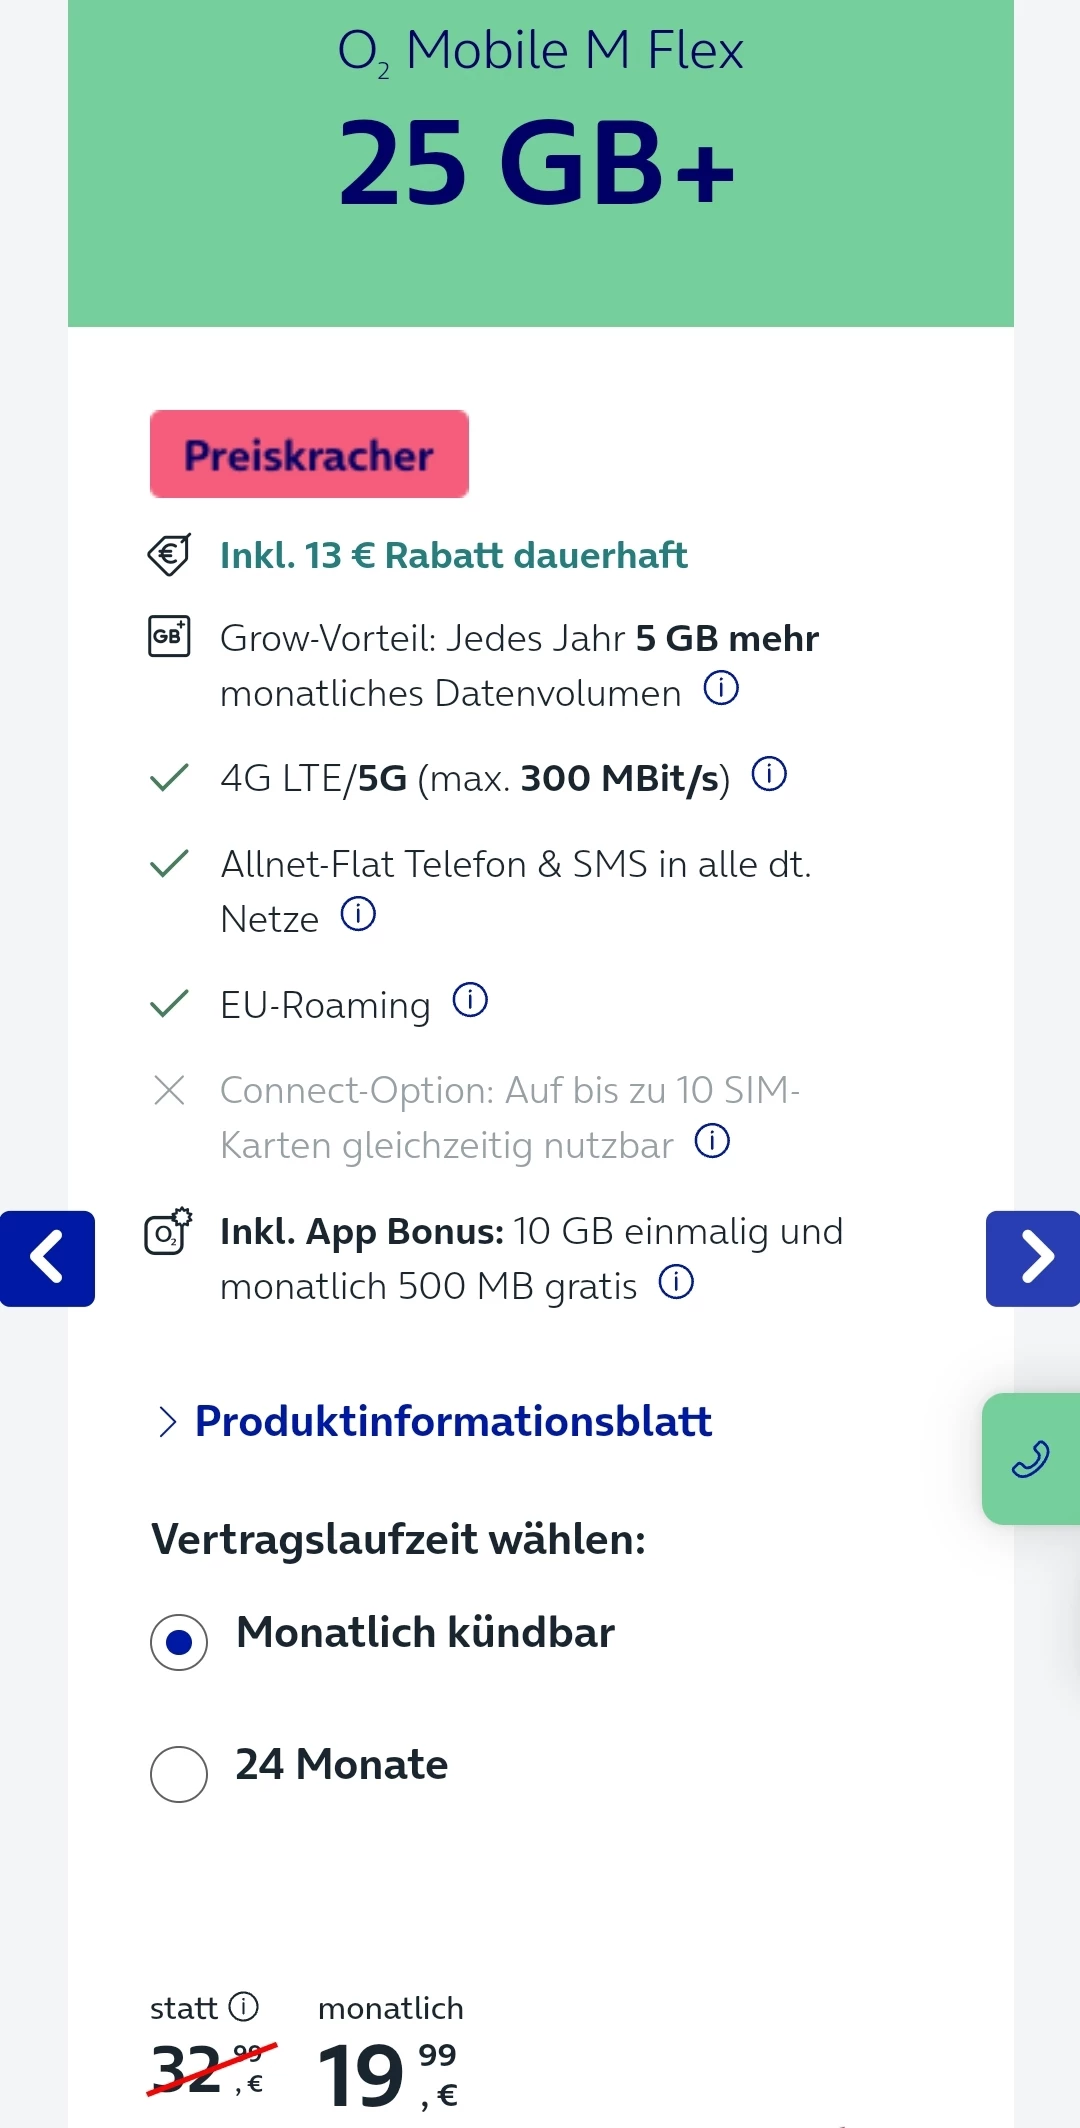Select 'Monatlich kündbar' radio option
Screen dimensions: 1080x2128
[179, 1642]
